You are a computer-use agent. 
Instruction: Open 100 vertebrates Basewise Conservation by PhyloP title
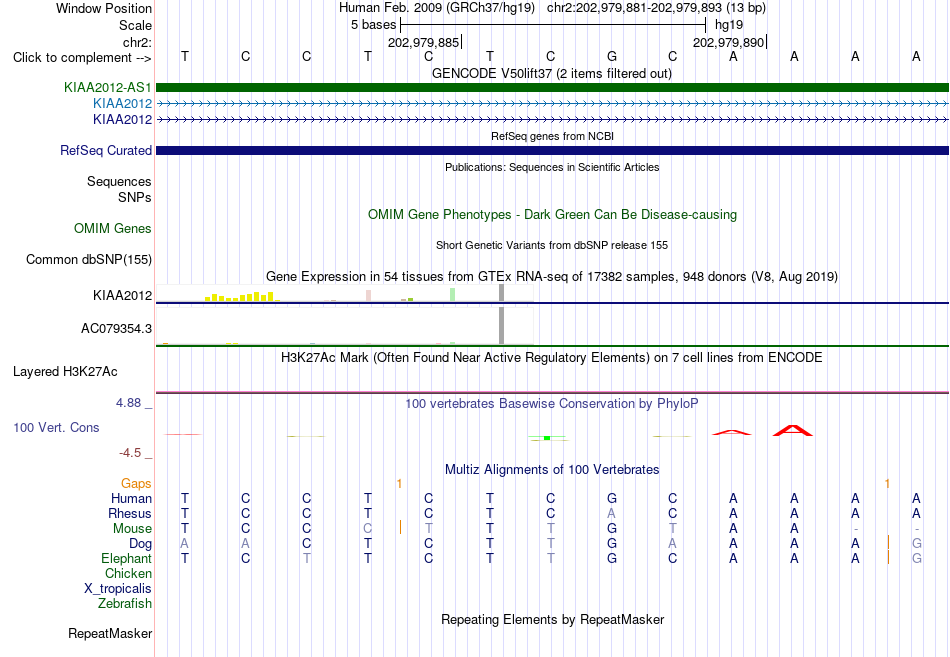click(x=552, y=404)
